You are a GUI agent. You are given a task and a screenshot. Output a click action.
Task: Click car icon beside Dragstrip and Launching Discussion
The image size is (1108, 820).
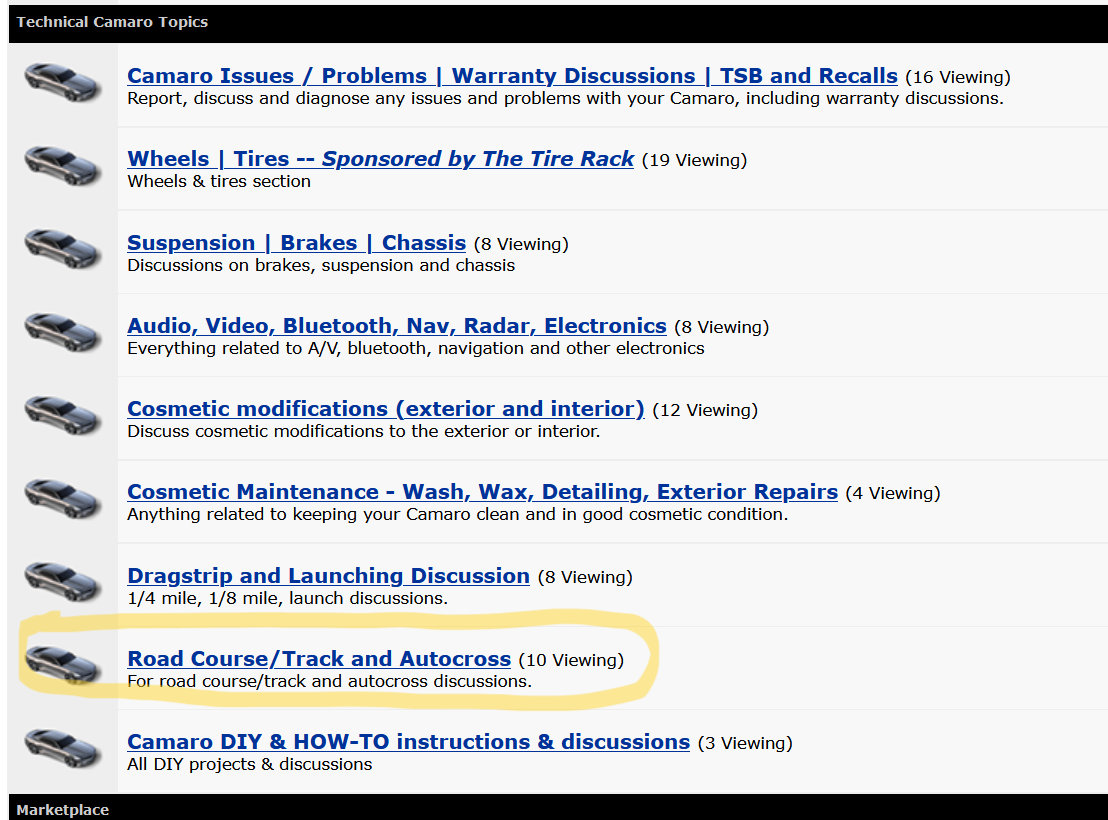[62, 581]
